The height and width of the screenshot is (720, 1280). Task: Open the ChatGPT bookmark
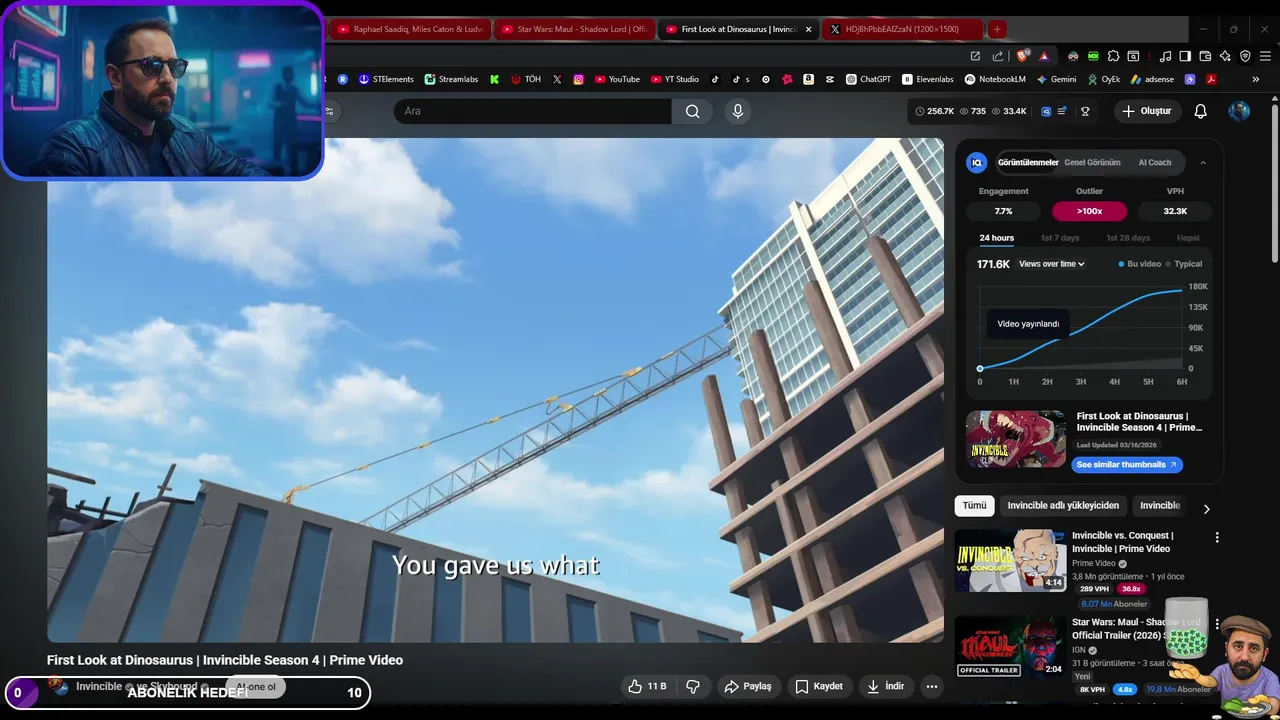coord(868,79)
